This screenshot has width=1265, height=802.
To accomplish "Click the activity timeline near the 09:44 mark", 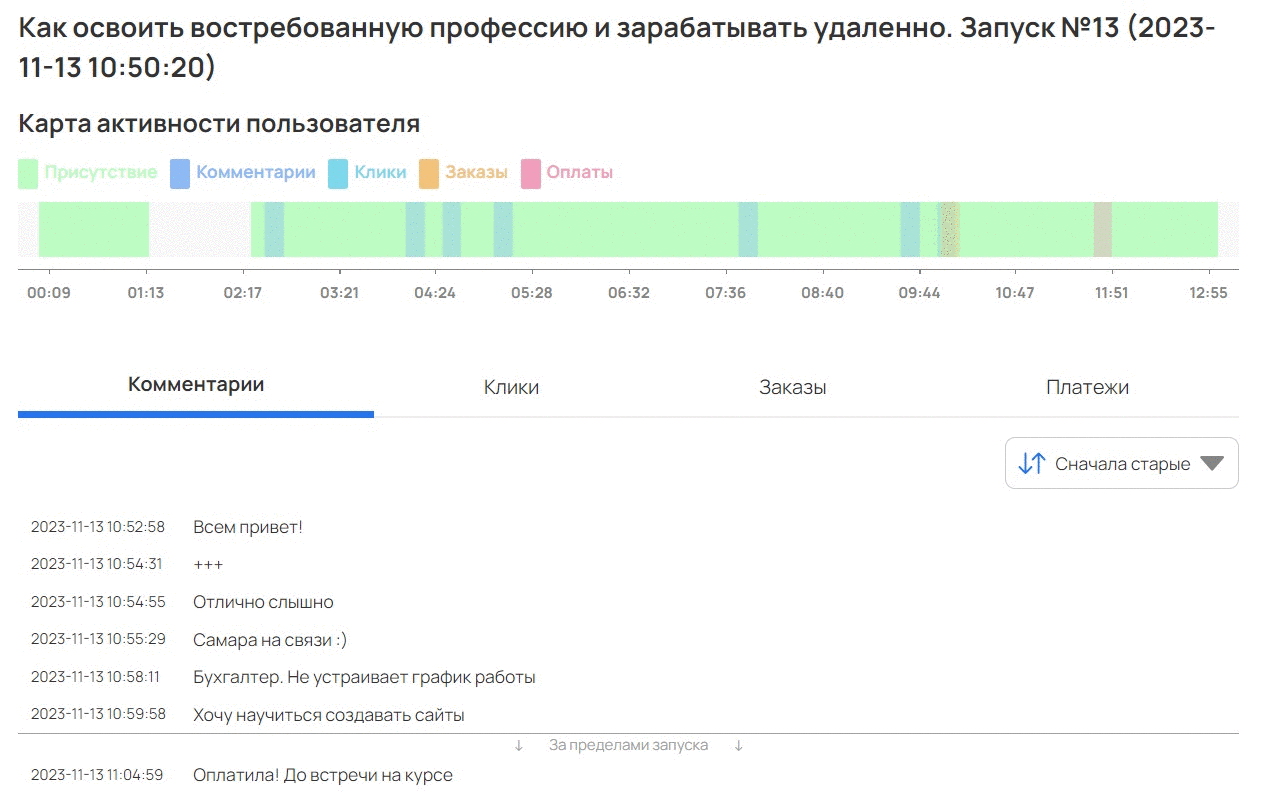I will [x=920, y=228].
